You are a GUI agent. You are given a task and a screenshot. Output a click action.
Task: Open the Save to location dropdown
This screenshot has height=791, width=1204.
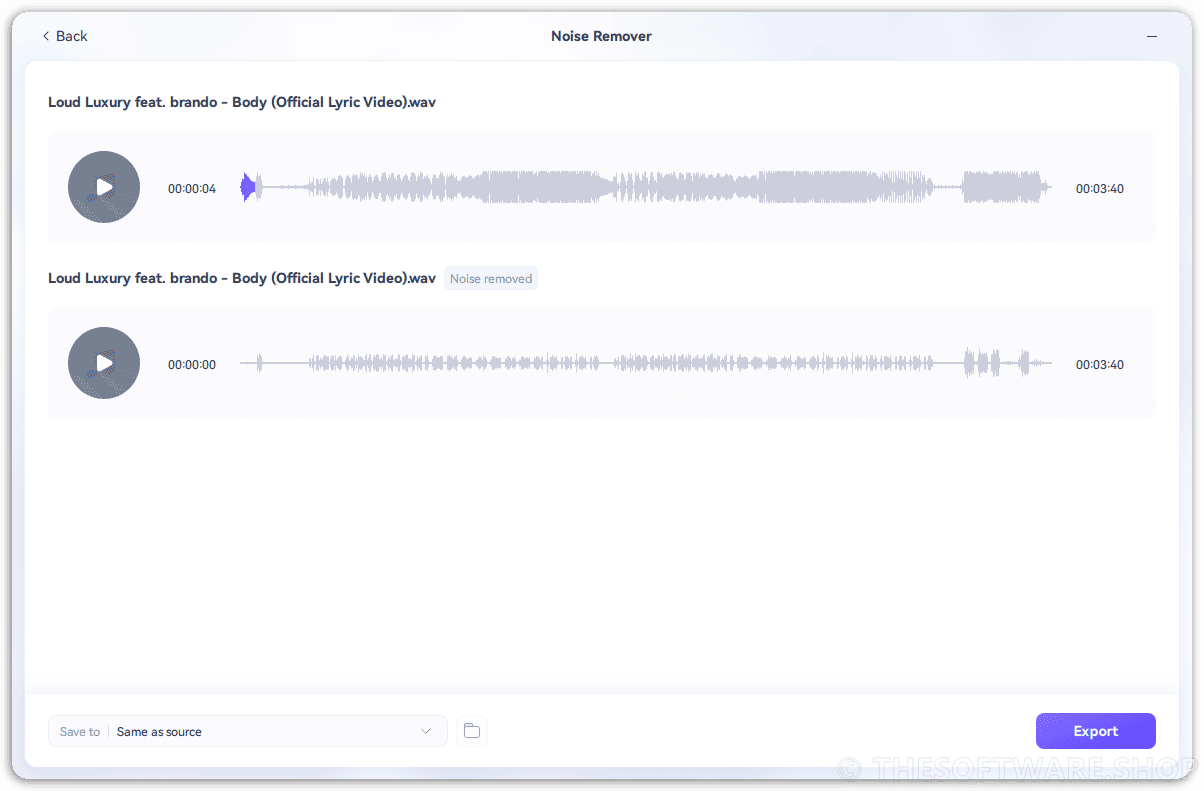point(248,731)
